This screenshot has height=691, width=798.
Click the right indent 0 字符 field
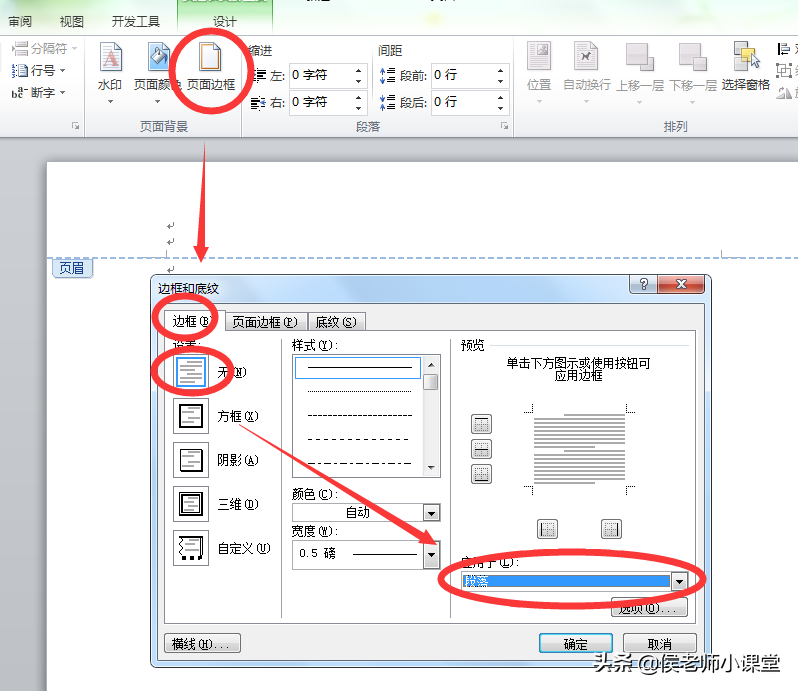click(x=322, y=102)
